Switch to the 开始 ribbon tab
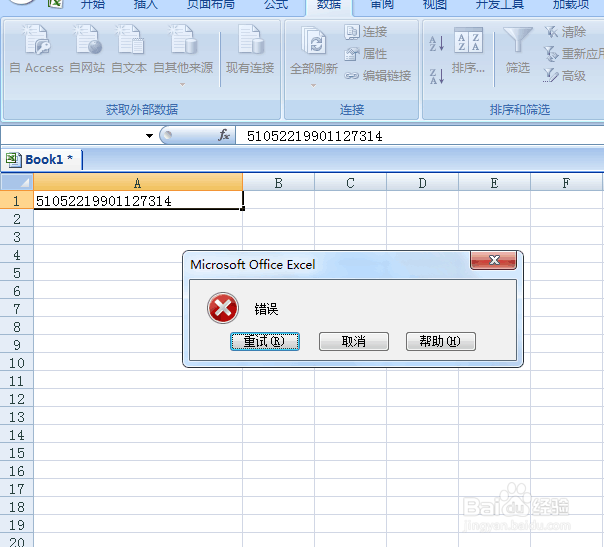 92,5
